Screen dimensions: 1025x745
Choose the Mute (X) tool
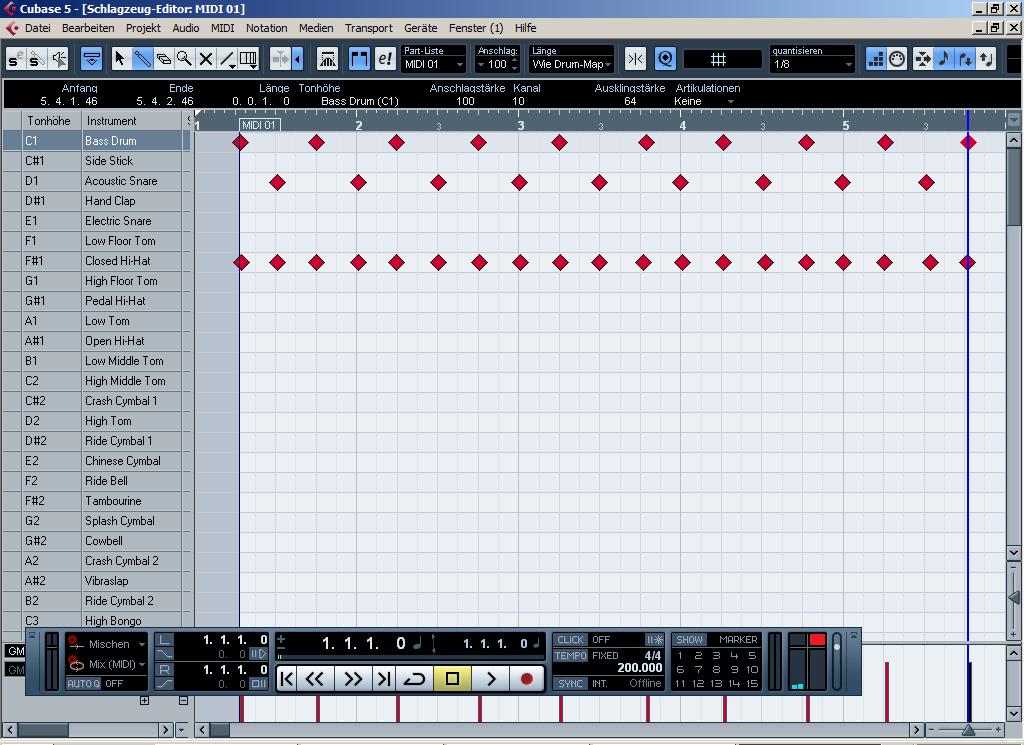206,60
